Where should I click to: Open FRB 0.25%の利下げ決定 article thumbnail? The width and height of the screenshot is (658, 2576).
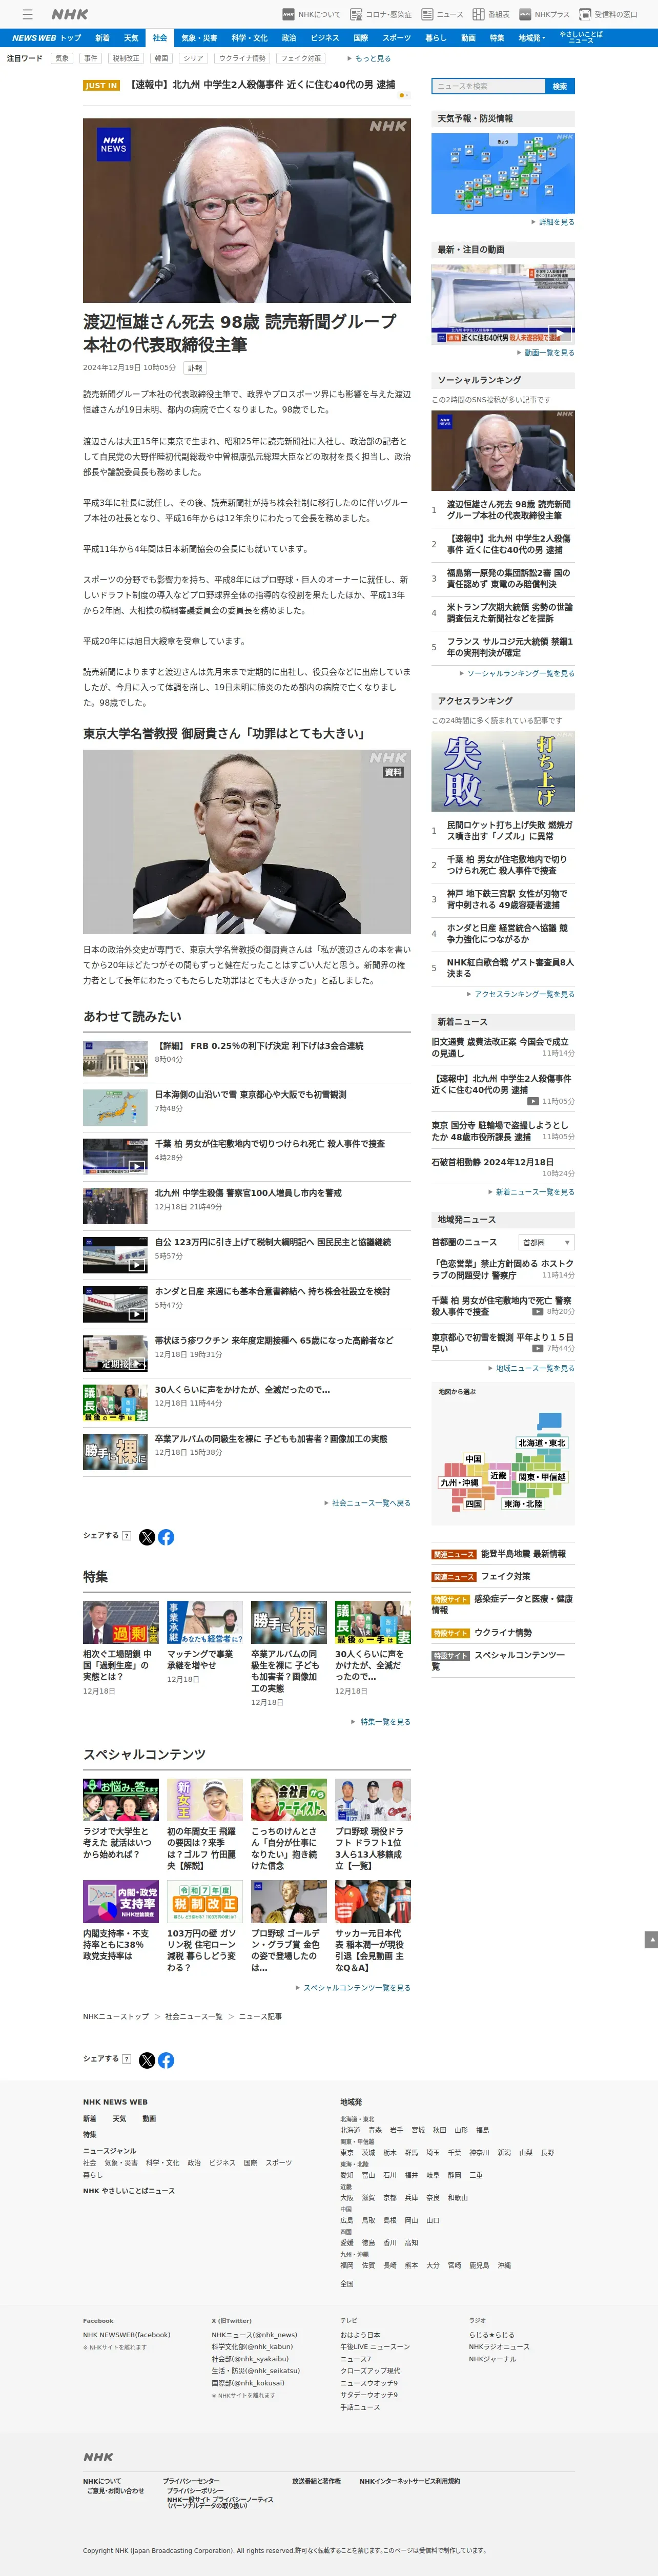(x=115, y=1059)
